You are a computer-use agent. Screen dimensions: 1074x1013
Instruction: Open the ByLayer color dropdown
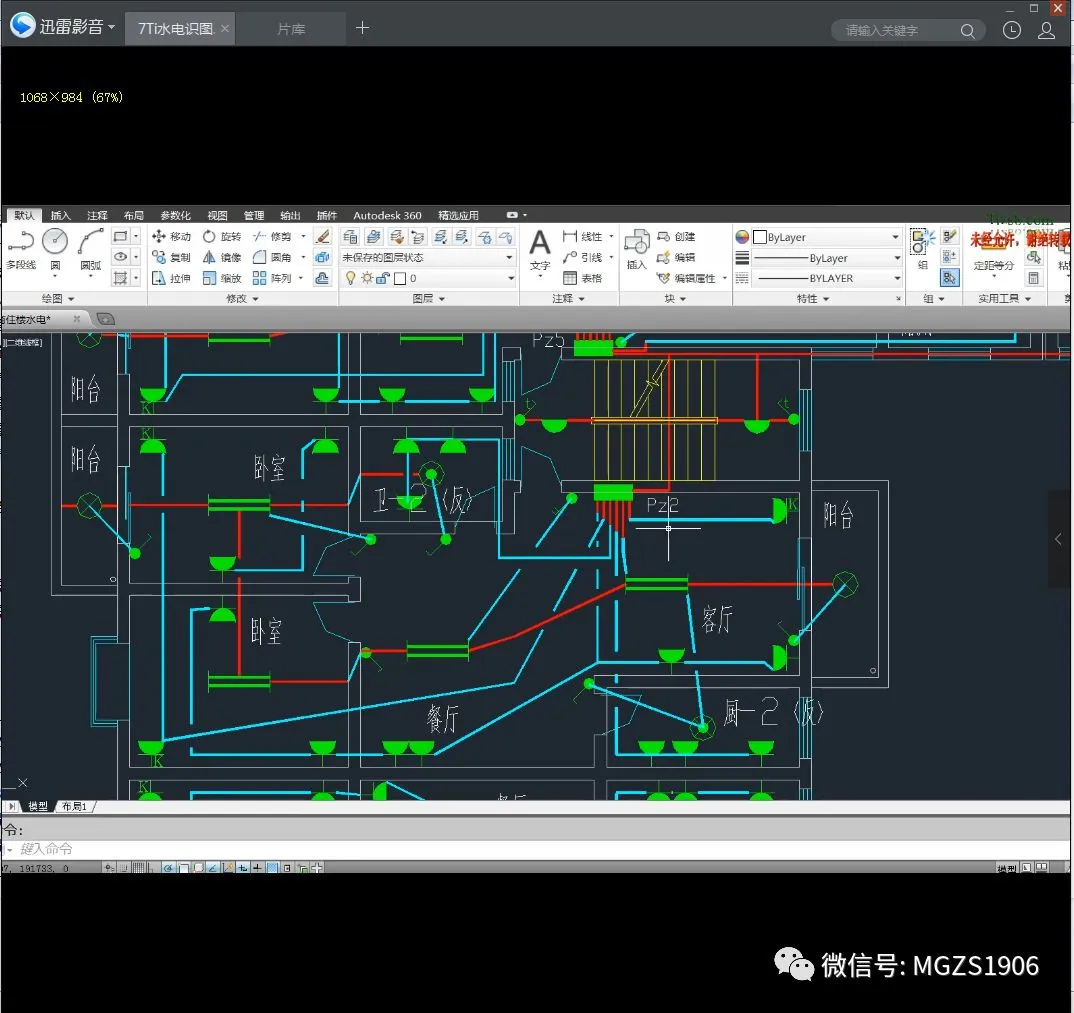(826, 237)
